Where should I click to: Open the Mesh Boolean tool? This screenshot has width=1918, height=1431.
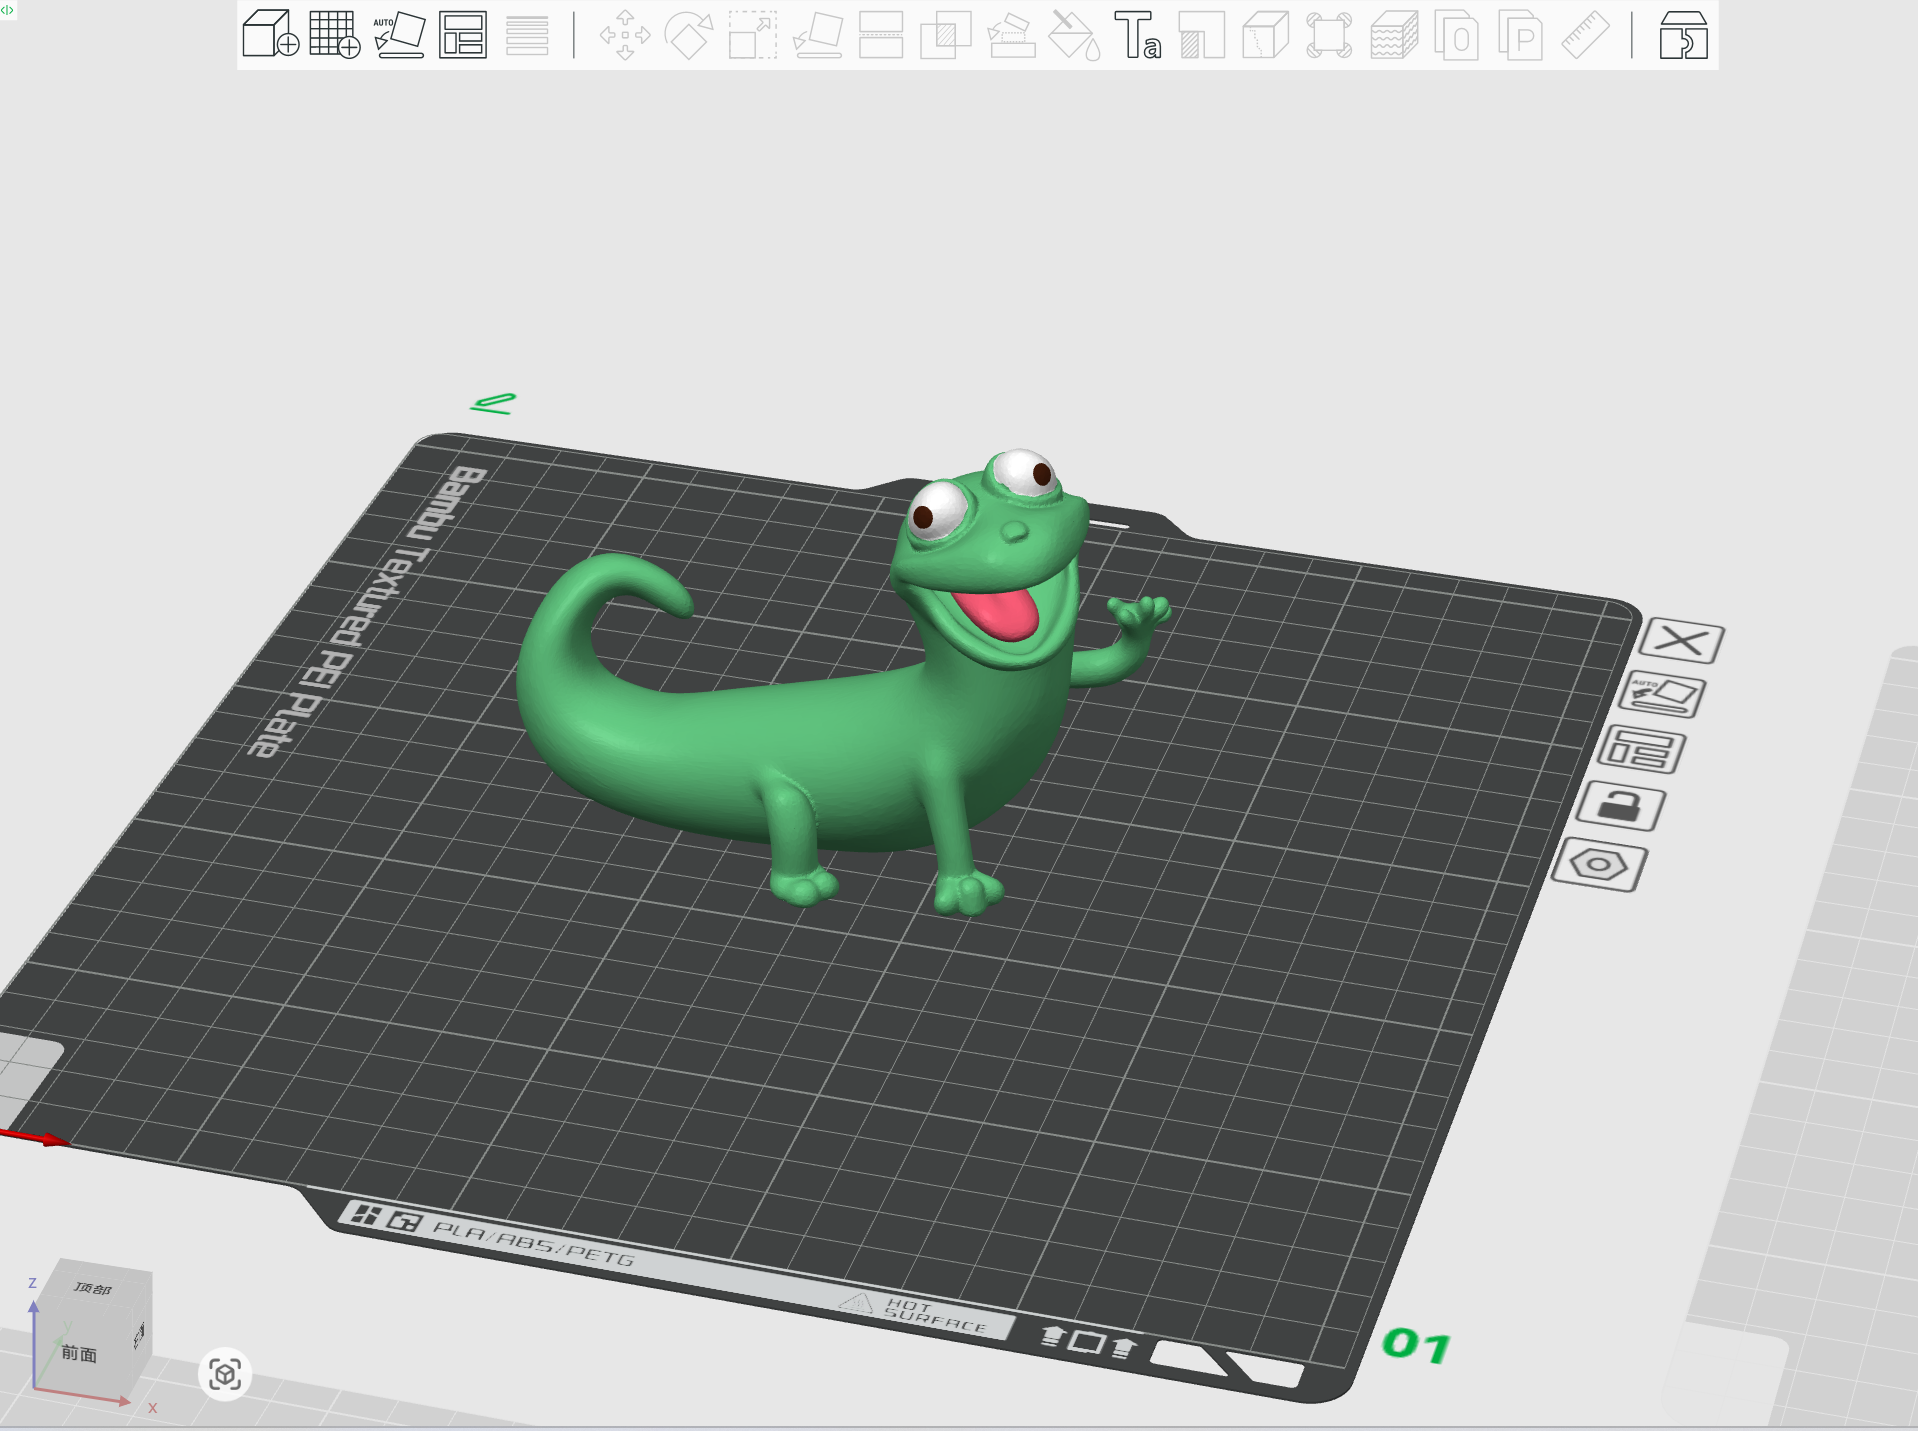click(945, 35)
